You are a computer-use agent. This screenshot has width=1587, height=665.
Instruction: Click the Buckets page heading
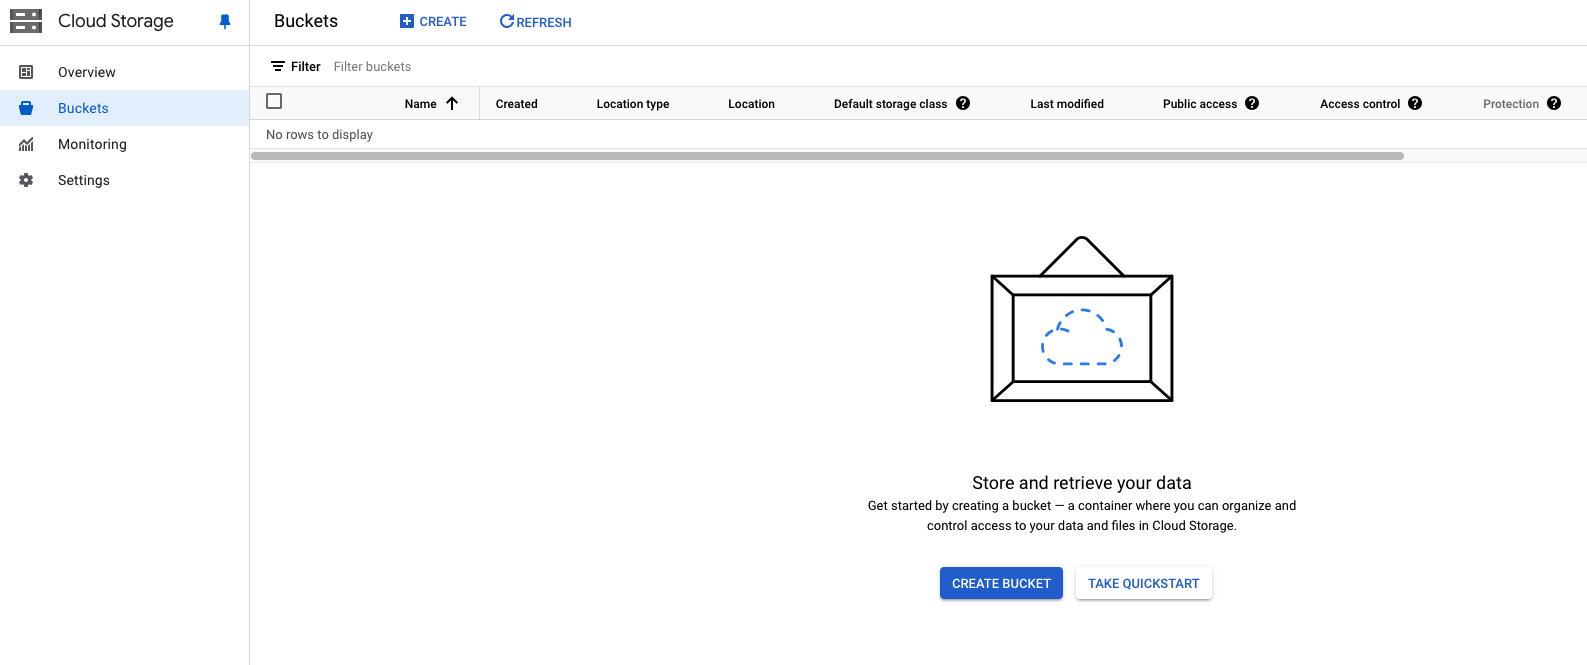click(x=306, y=21)
